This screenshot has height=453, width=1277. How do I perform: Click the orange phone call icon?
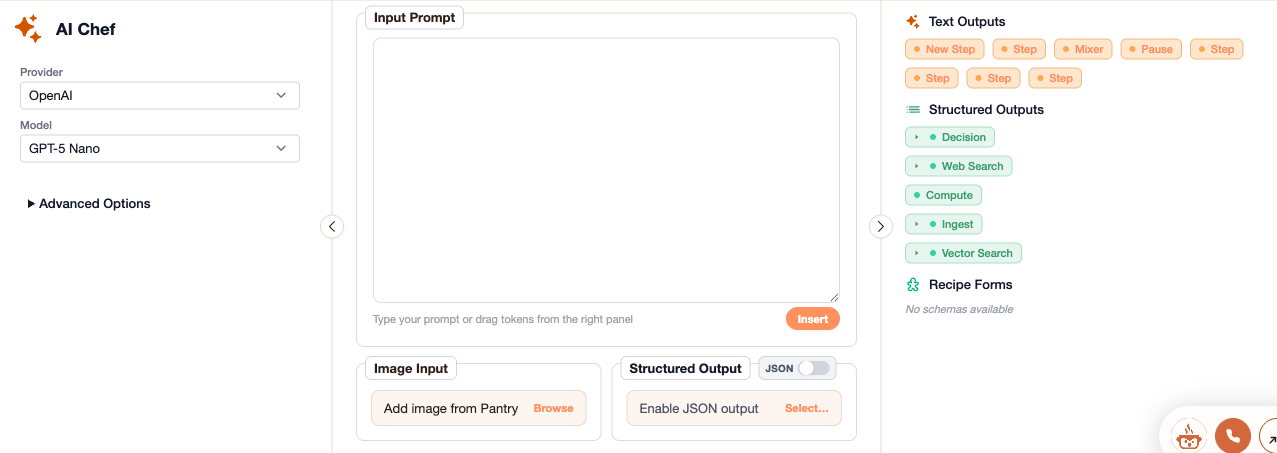[1232, 436]
